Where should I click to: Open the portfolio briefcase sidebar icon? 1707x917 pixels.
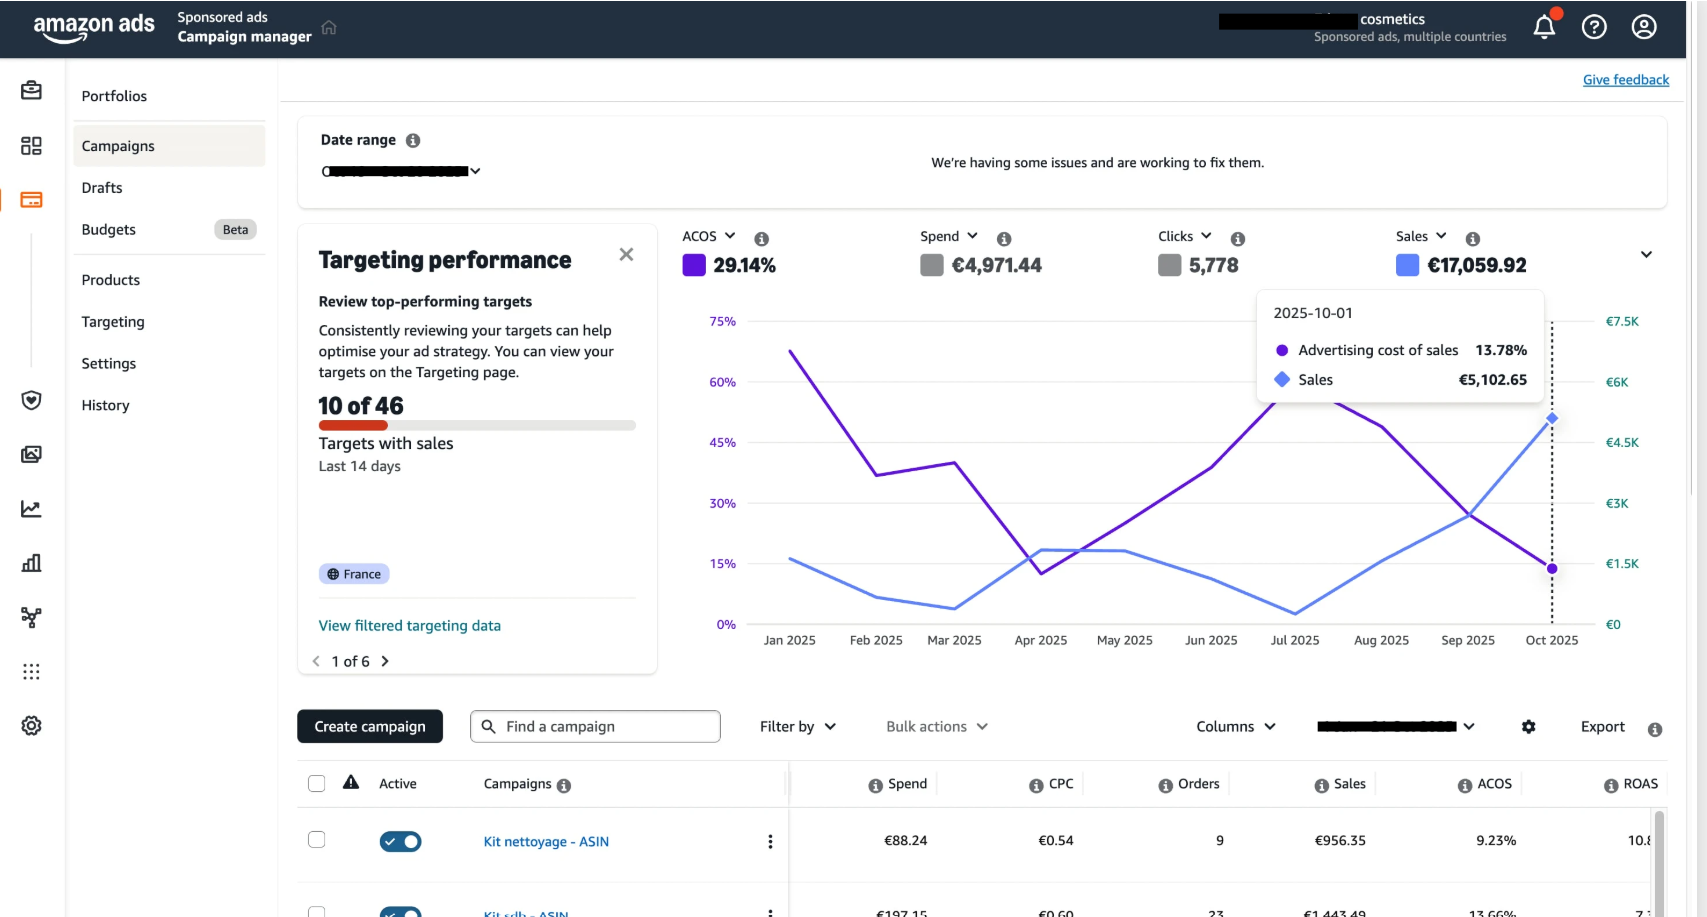point(31,91)
